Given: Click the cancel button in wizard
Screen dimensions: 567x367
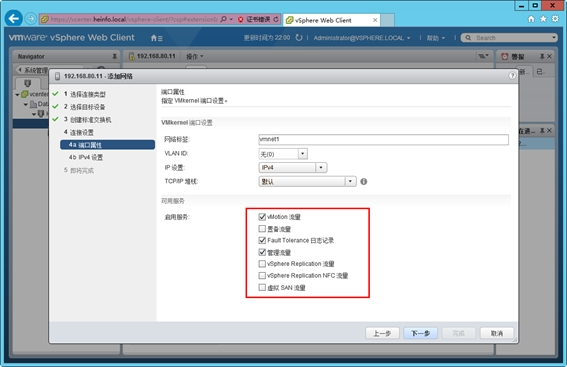Looking at the screenshot, I should point(497,333).
